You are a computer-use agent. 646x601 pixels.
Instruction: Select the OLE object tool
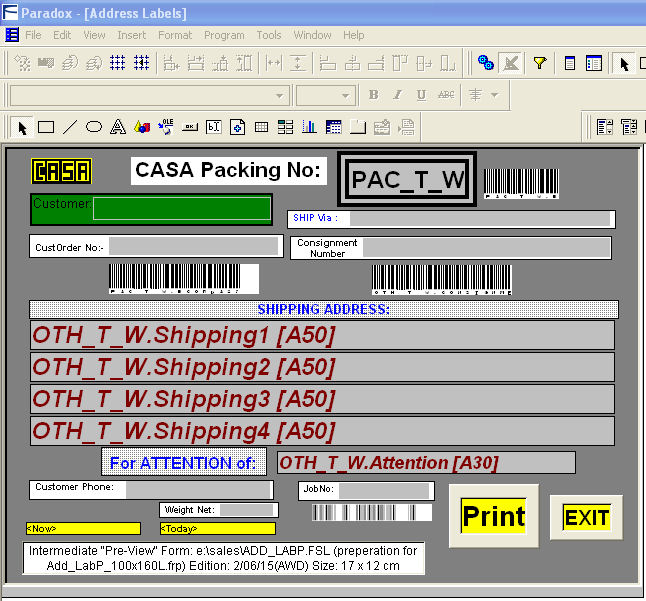click(x=166, y=127)
